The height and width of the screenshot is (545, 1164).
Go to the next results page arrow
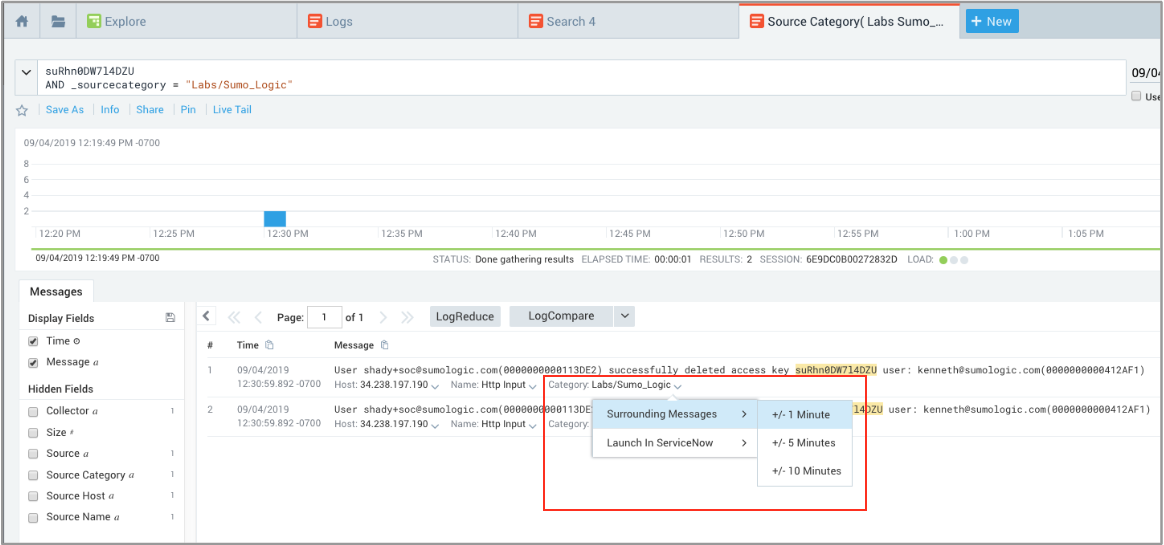pyautogui.click(x=382, y=317)
